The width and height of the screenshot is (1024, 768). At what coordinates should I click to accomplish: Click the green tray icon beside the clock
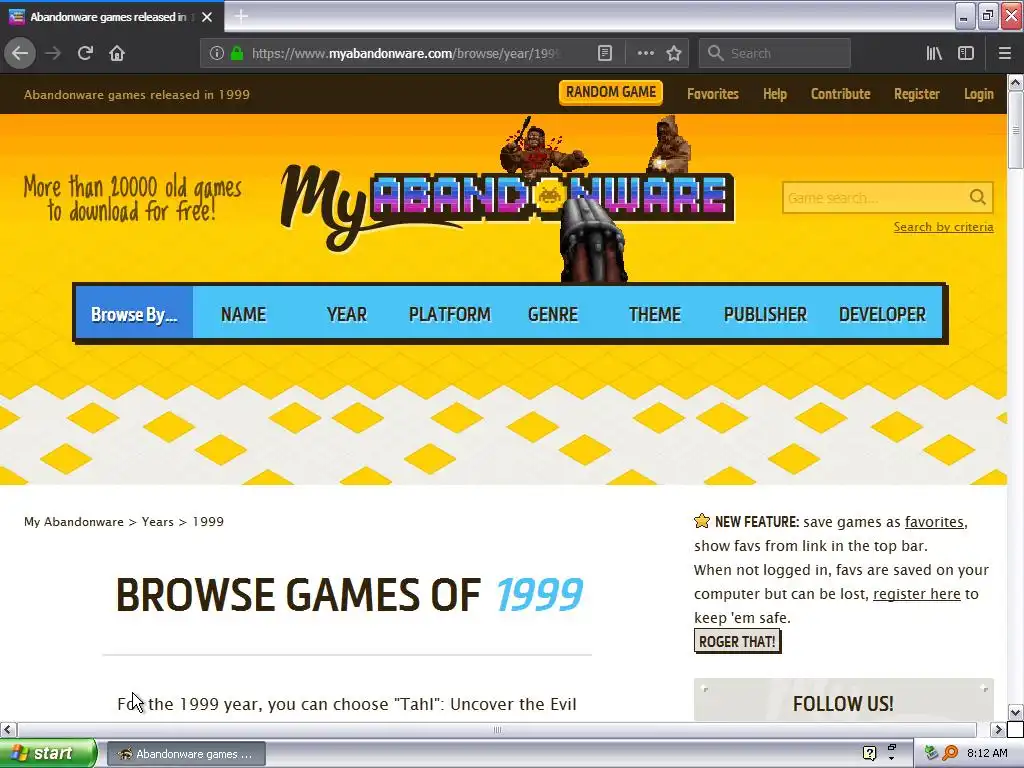931,753
